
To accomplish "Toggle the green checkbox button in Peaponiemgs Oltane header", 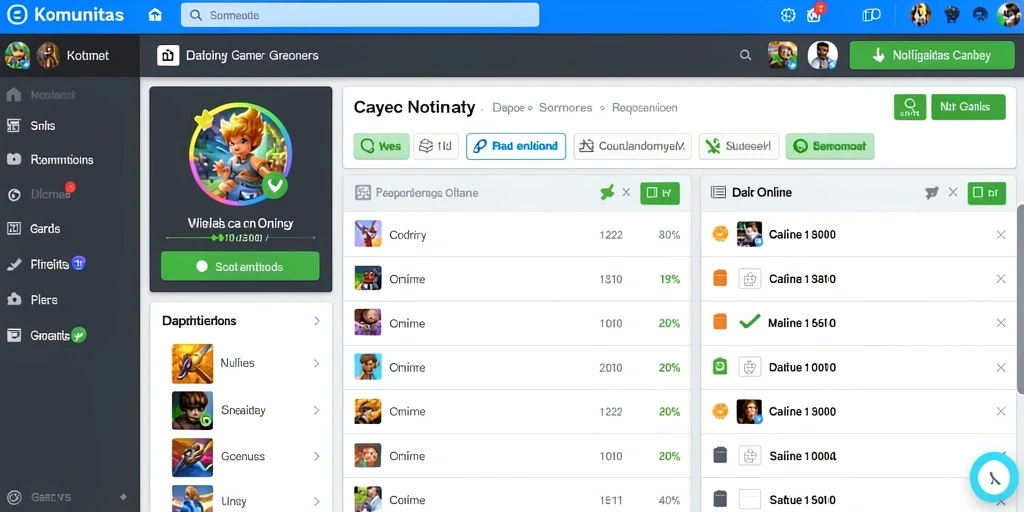I will pos(660,193).
